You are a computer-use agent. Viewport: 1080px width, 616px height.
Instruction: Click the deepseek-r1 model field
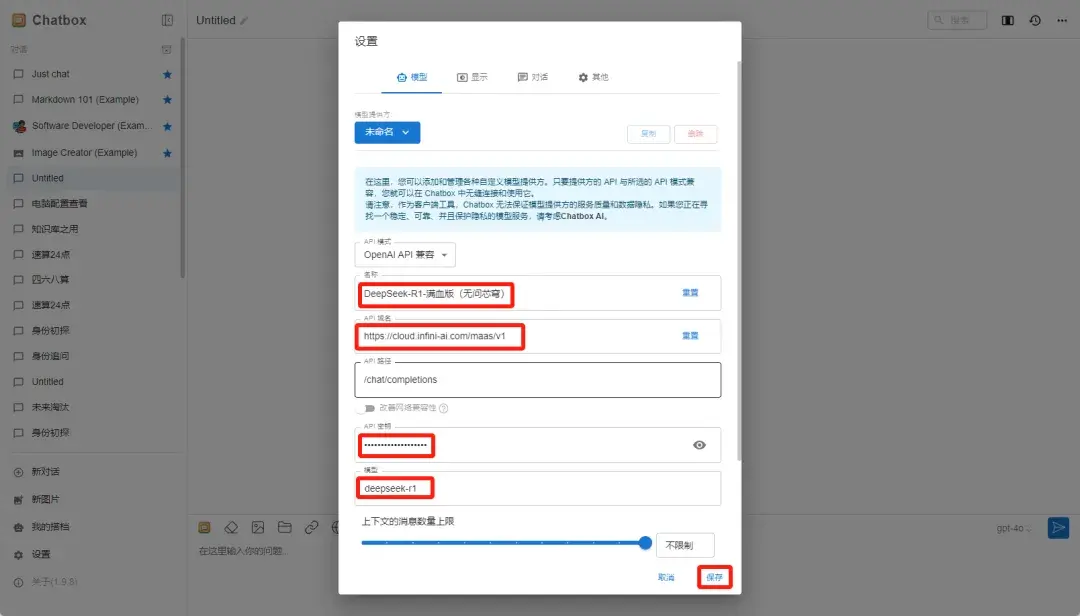point(537,489)
